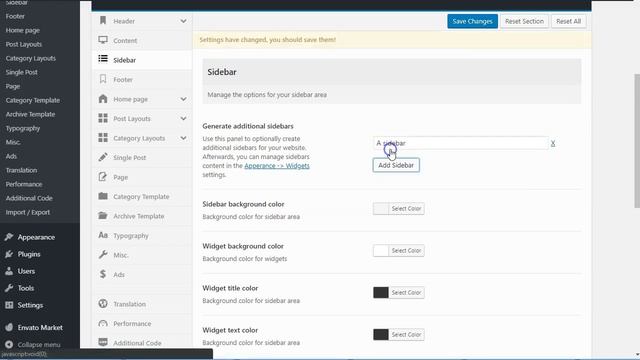Open Widget title color swatch
Screen dimensions: 640x360
pyautogui.click(x=380, y=293)
